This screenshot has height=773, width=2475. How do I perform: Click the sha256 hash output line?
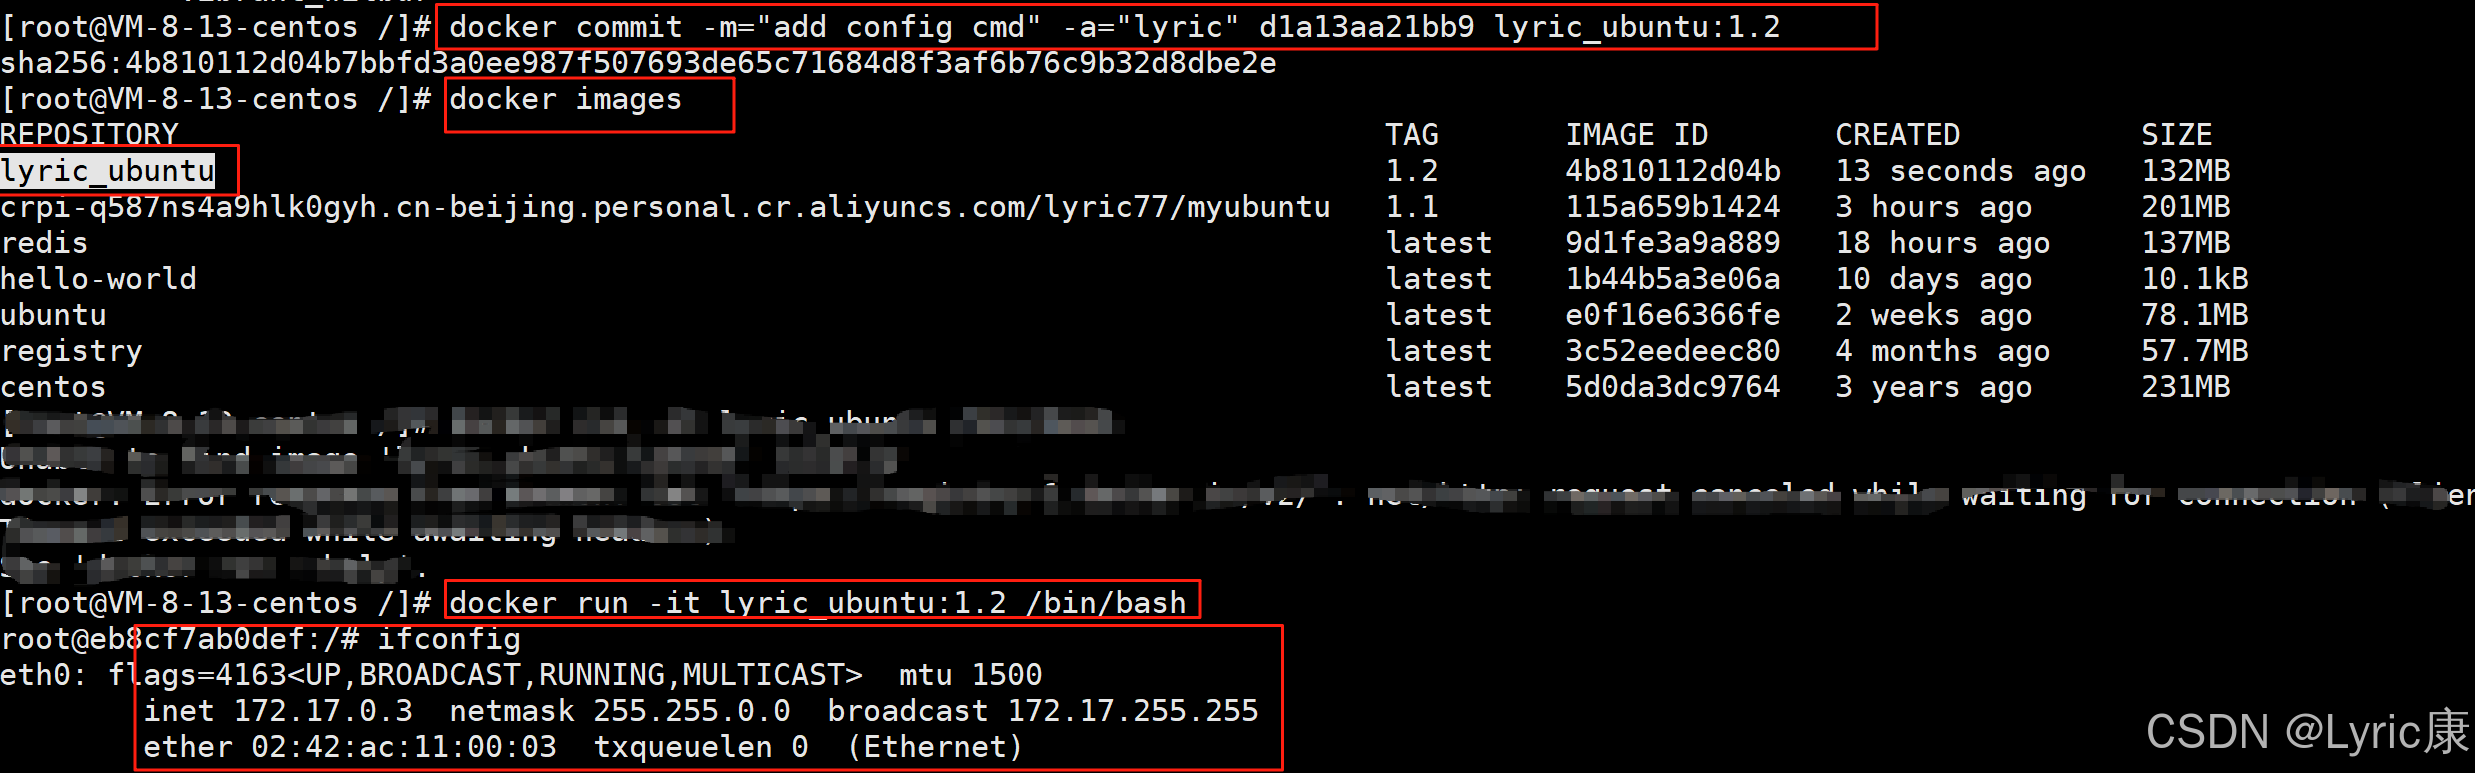[x=638, y=63]
